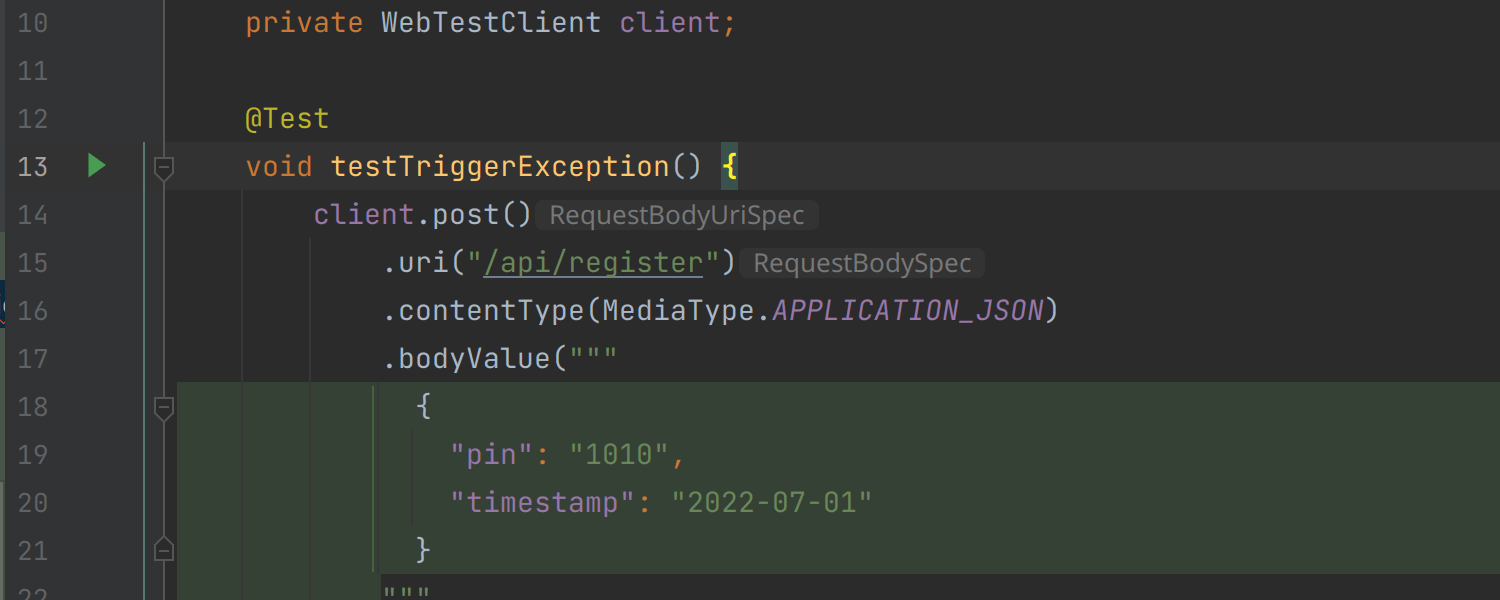Image resolution: width=1500 pixels, height=600 pixels.
Task: Click line number 16 in the gutter
Action: 32,311
